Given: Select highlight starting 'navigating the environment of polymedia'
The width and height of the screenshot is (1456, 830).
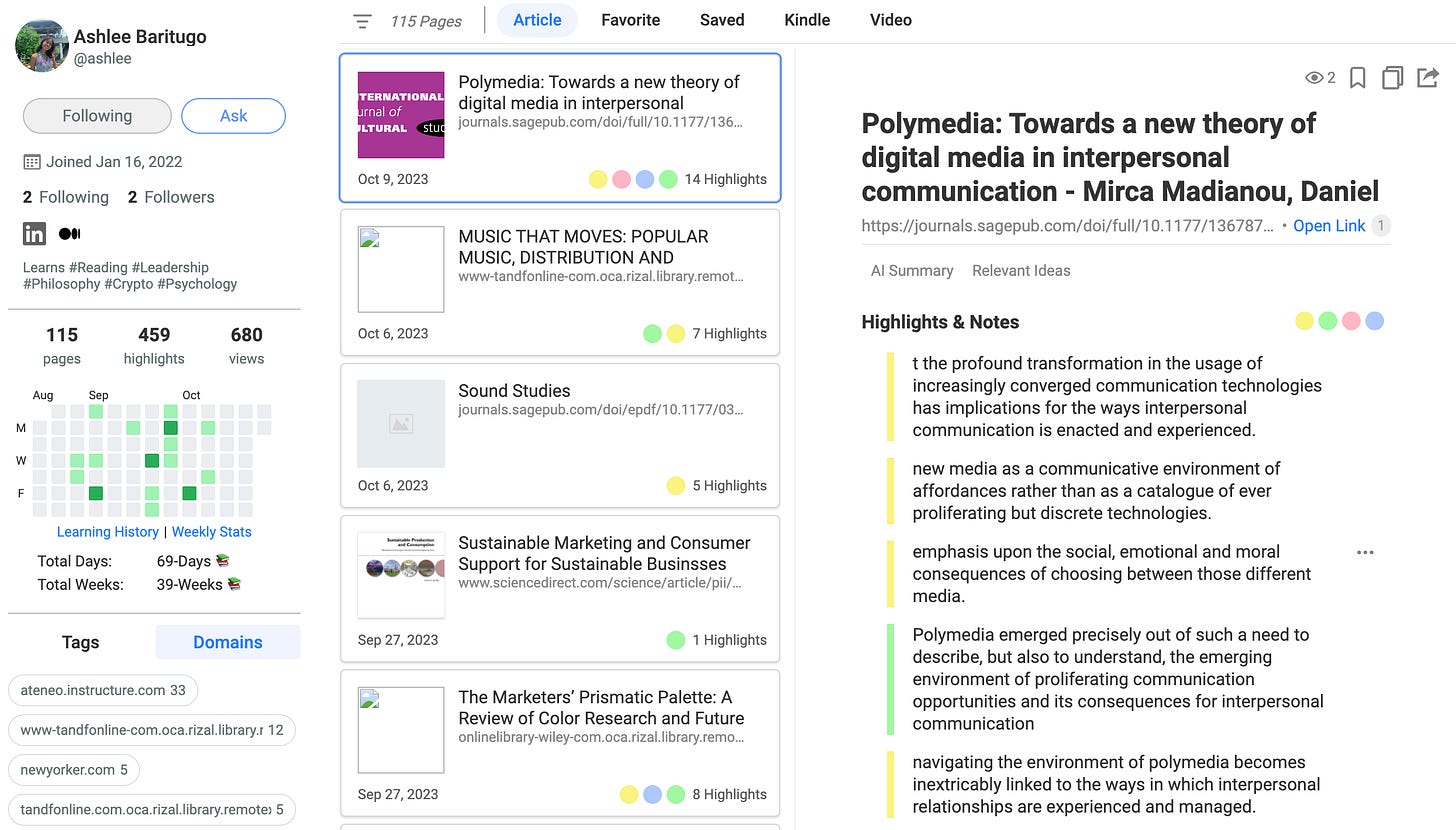Looking at the screenshot, I should click(x=1116, y=785).
